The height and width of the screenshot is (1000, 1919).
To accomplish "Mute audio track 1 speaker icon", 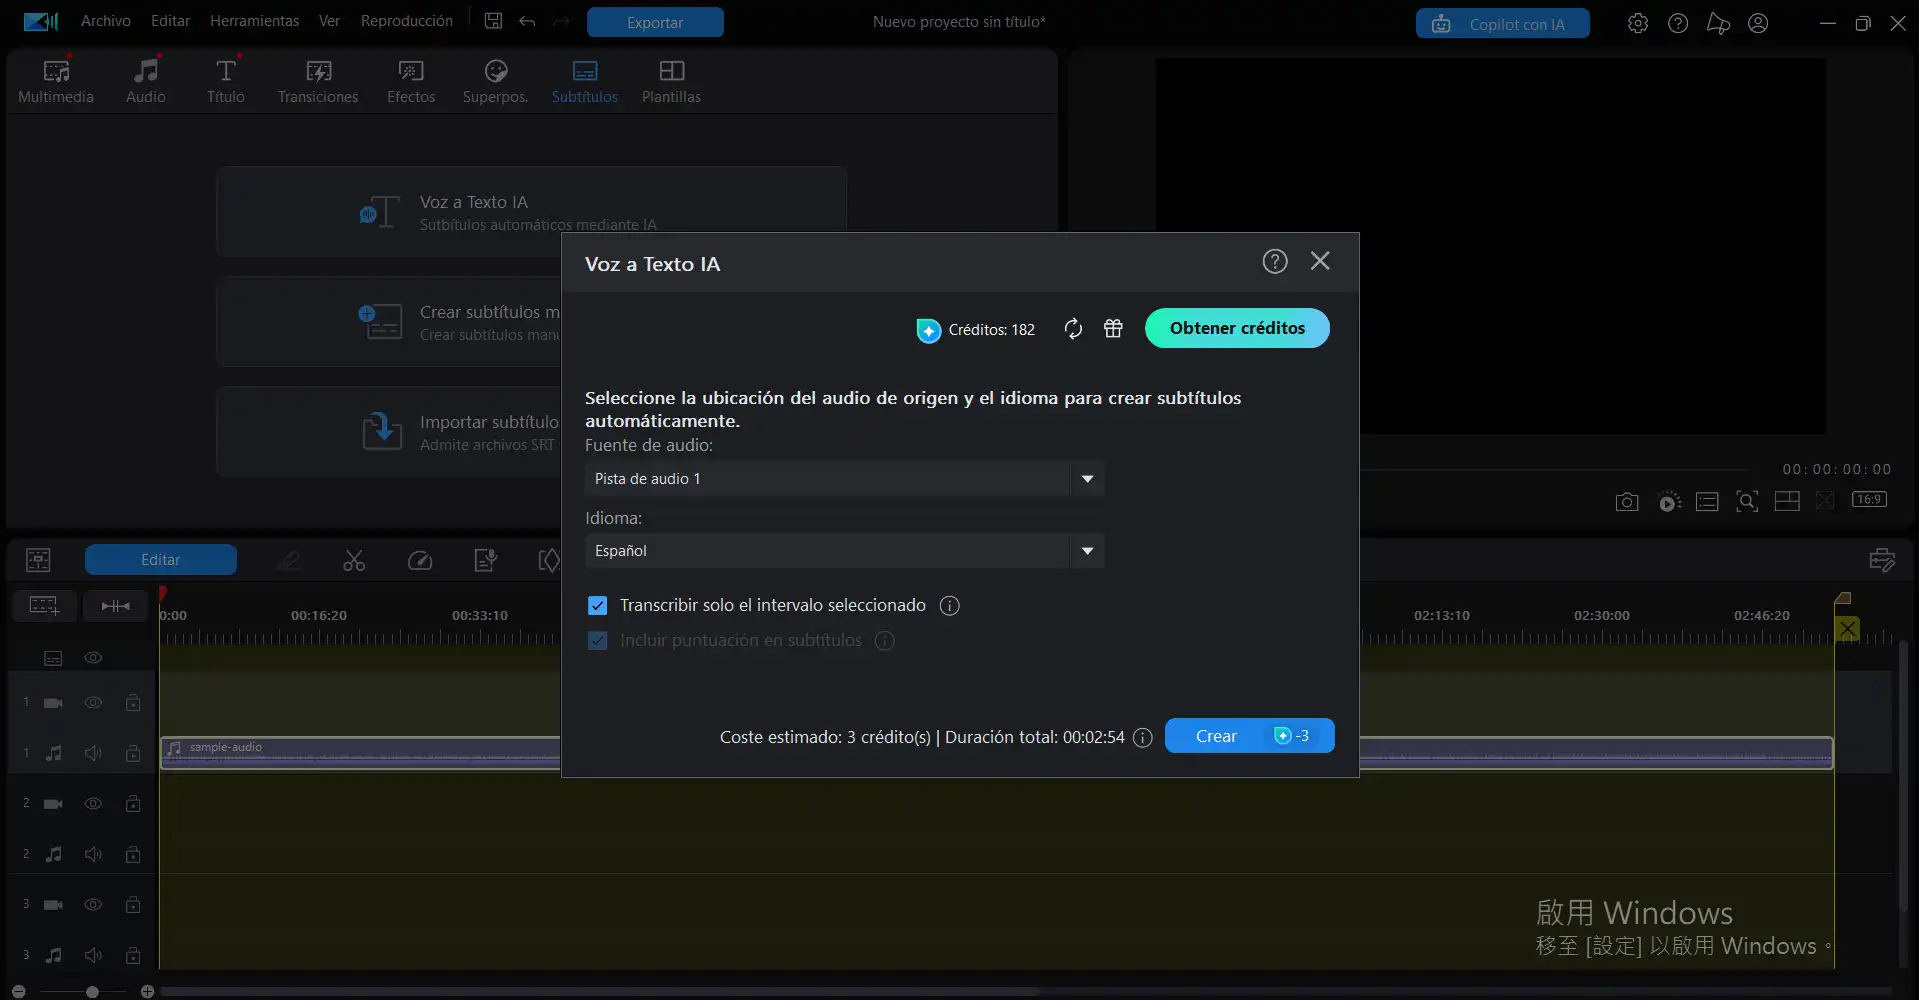I will pyautogui.click(x=93, y=753).
